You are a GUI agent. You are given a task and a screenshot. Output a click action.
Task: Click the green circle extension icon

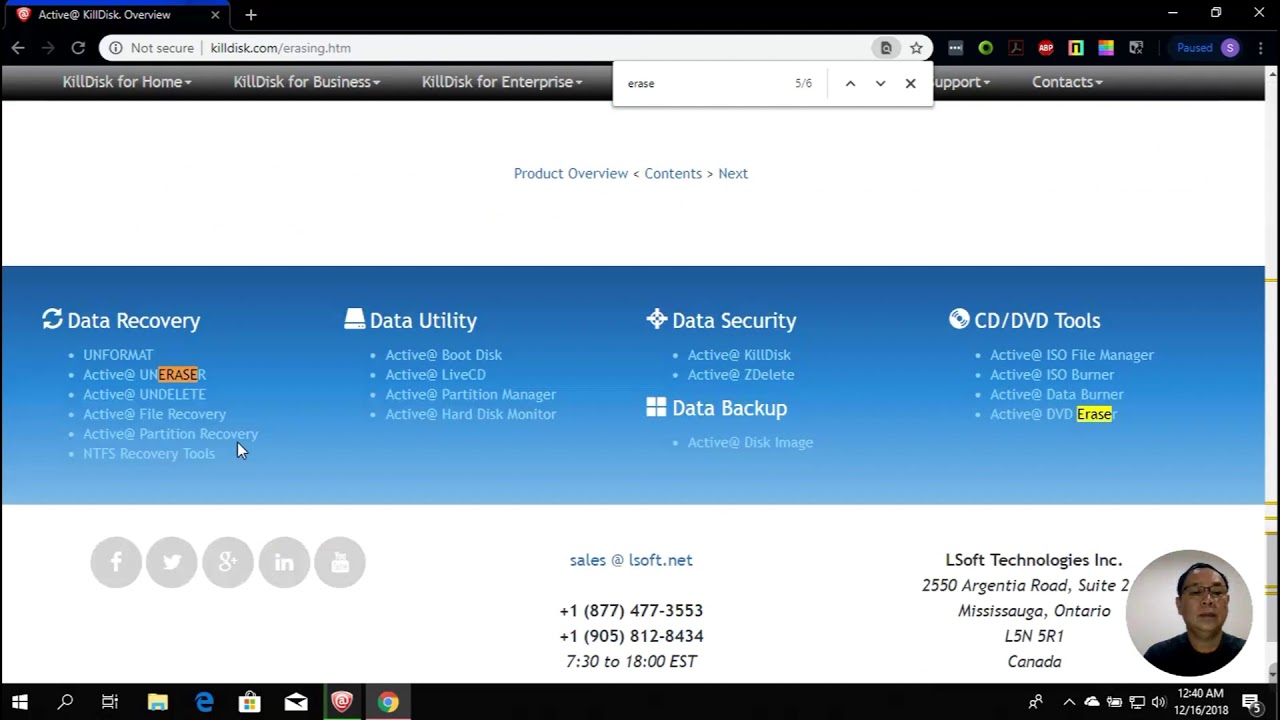pyautogui.click(x=986, y=48)
